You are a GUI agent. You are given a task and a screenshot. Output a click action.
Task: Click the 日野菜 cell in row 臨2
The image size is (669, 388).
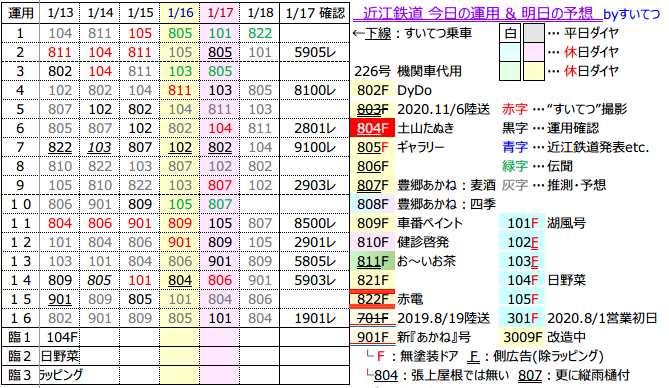click(60, 356)
